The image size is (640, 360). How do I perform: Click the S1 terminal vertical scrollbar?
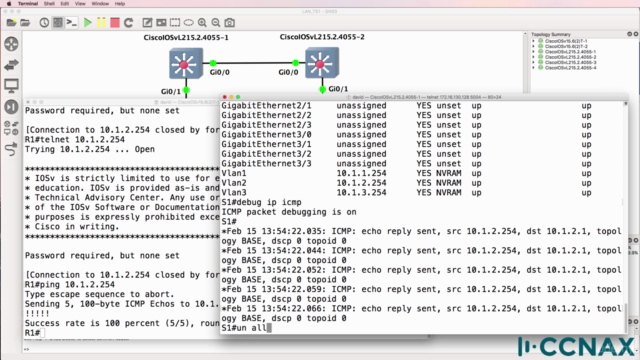pos(625,317)
